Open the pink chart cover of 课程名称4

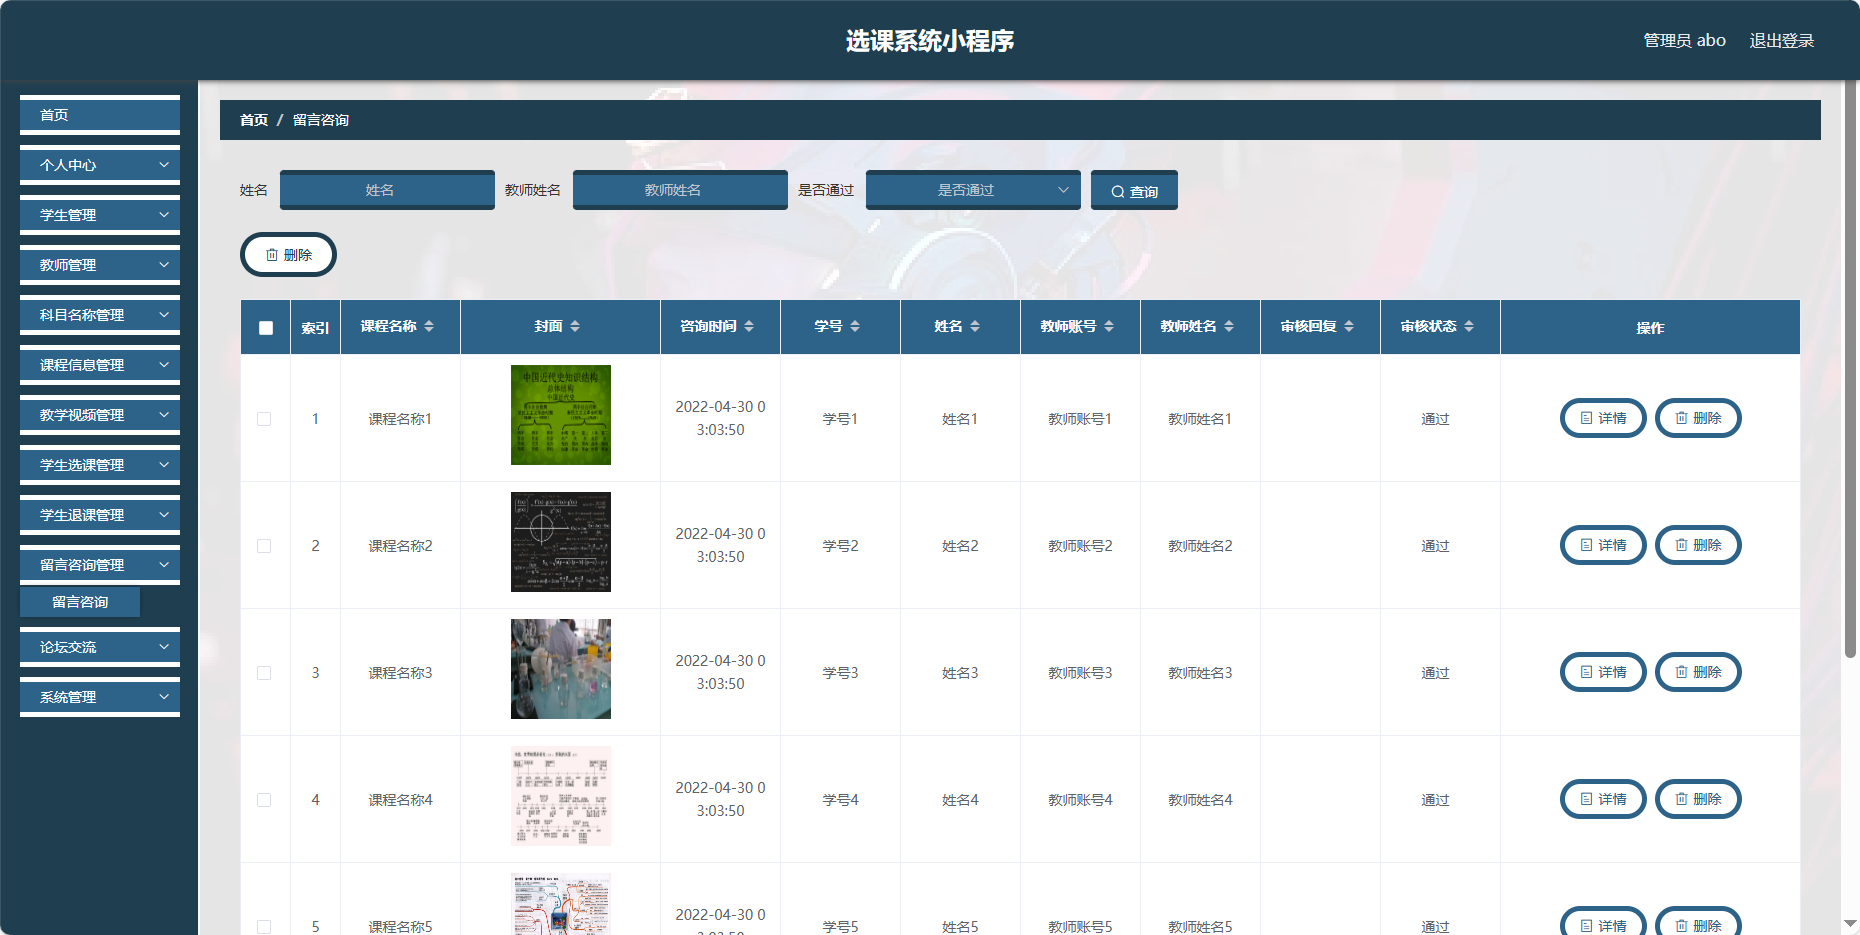561,796
